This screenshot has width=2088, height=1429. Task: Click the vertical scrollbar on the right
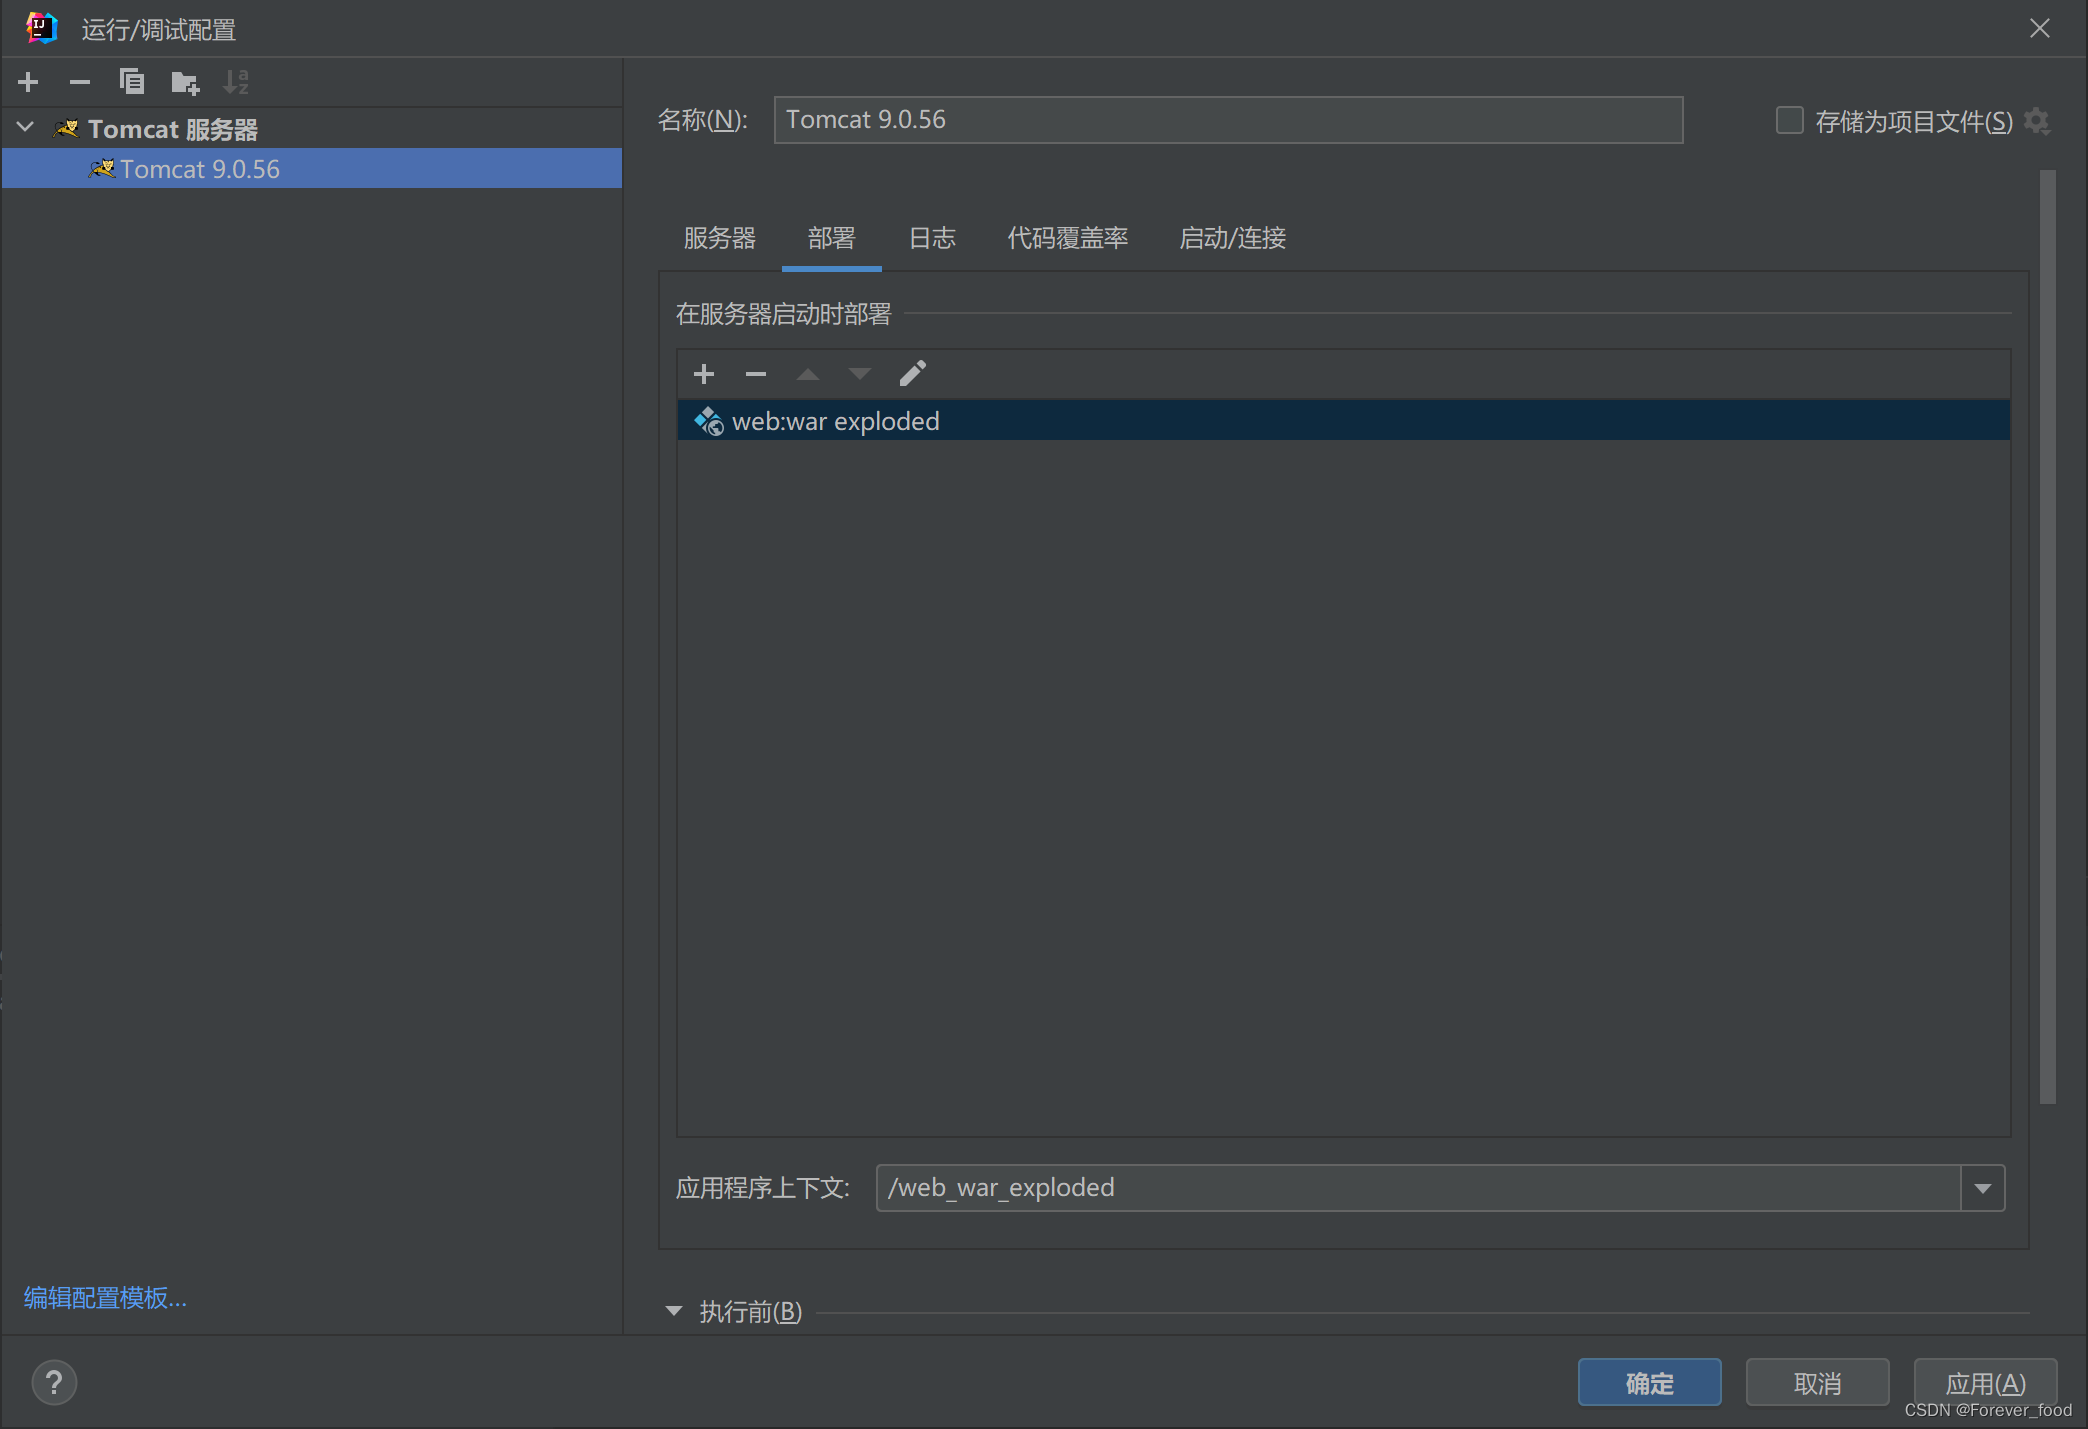pyautogui.click(x=2047, y=637)
